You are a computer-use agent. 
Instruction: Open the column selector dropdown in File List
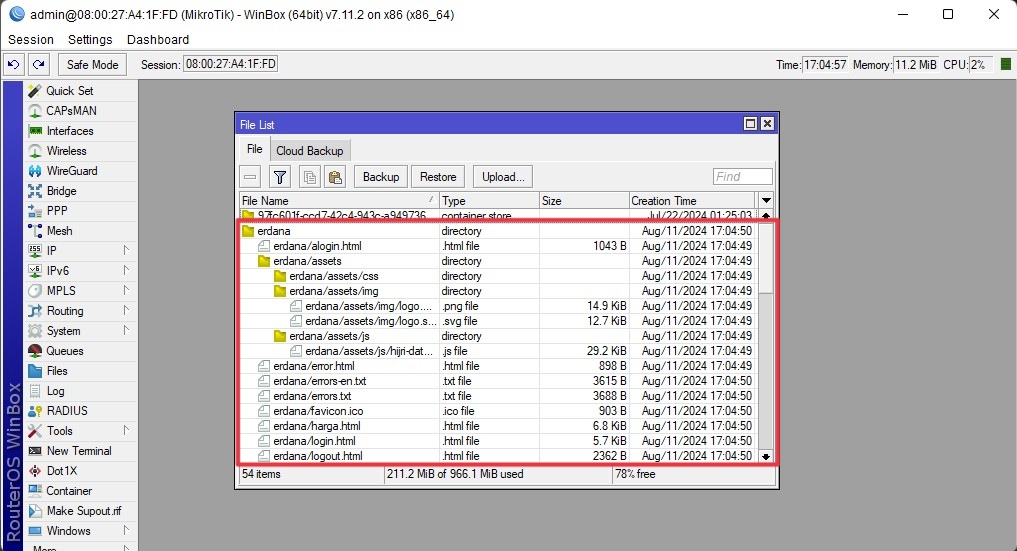click(x=766, y=201)
